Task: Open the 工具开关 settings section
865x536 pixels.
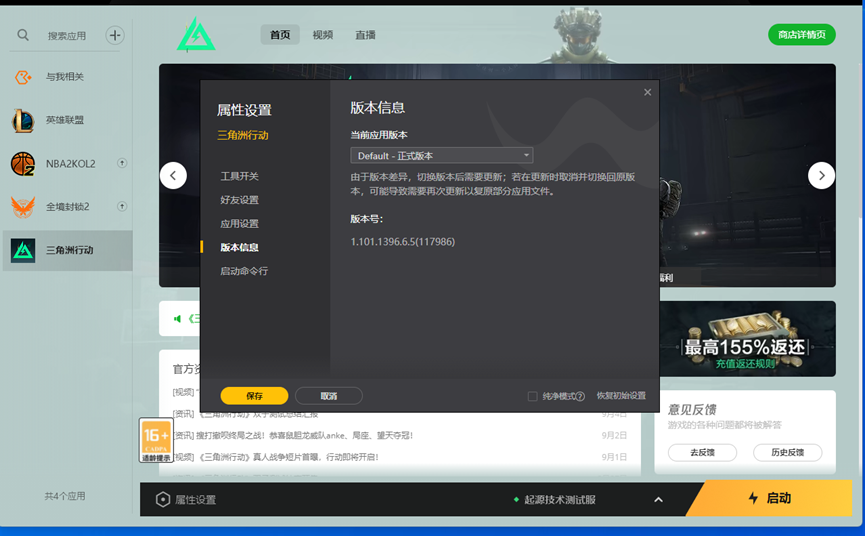Action: [x=239, y=176]
